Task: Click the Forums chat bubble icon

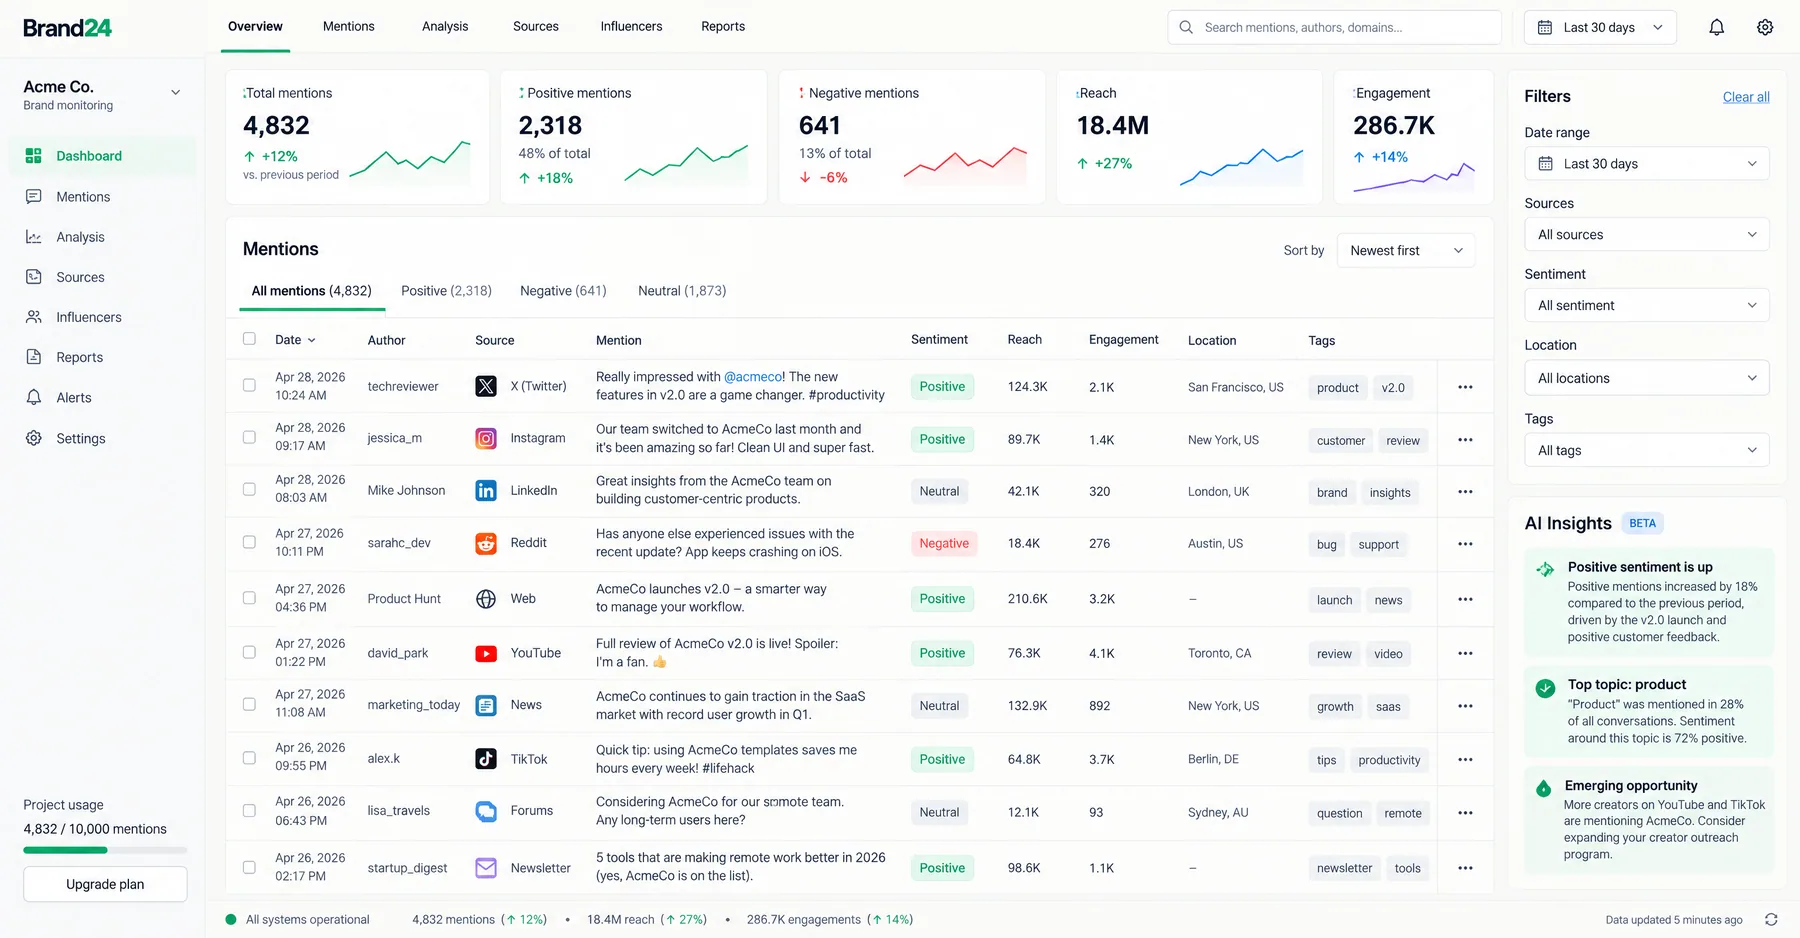Action: point(486,811)
